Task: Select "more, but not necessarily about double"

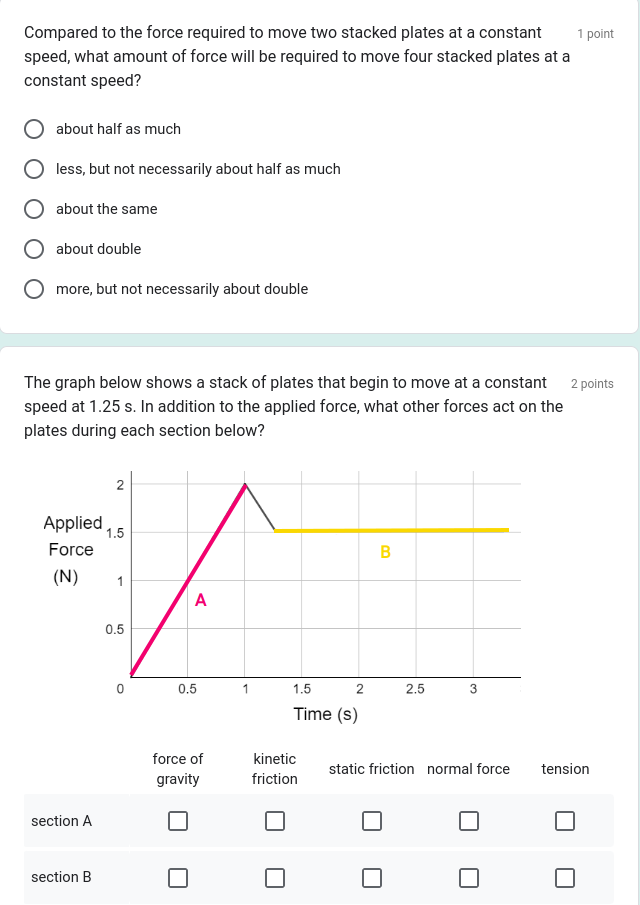Action: [x=34, y=289]
